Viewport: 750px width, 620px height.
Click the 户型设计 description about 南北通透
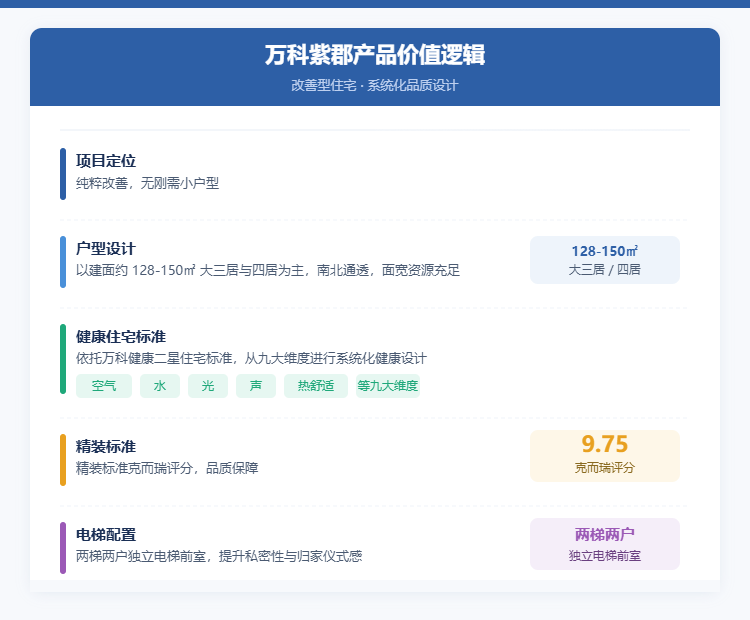[268, 270]
